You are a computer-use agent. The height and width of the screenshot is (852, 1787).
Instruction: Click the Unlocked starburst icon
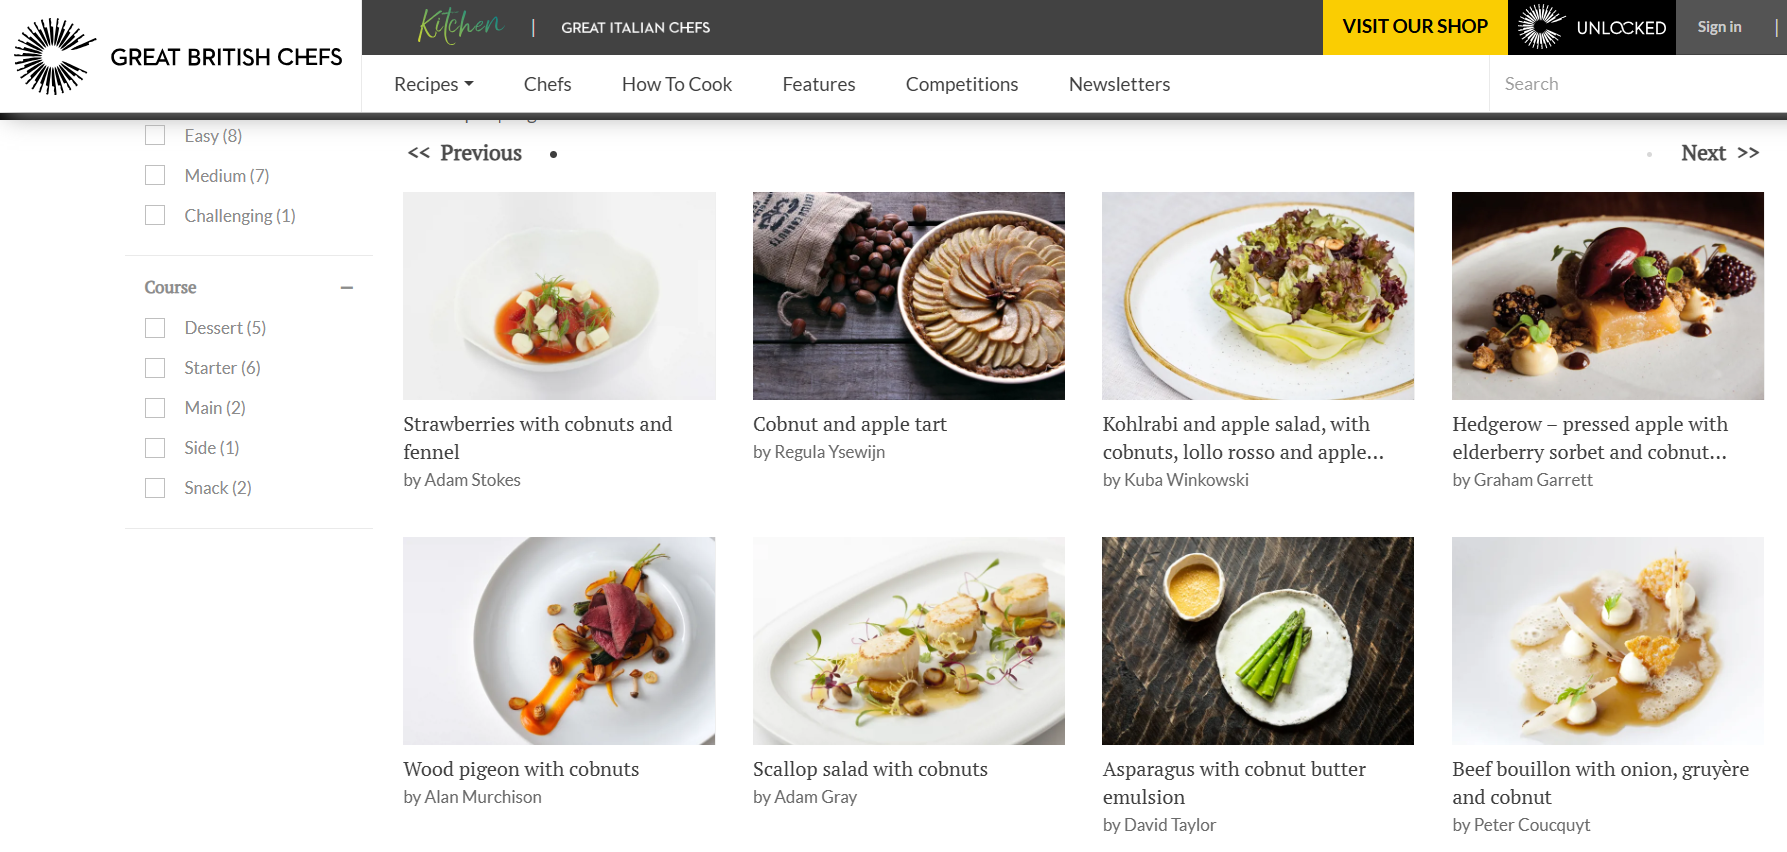point(1541,27)
